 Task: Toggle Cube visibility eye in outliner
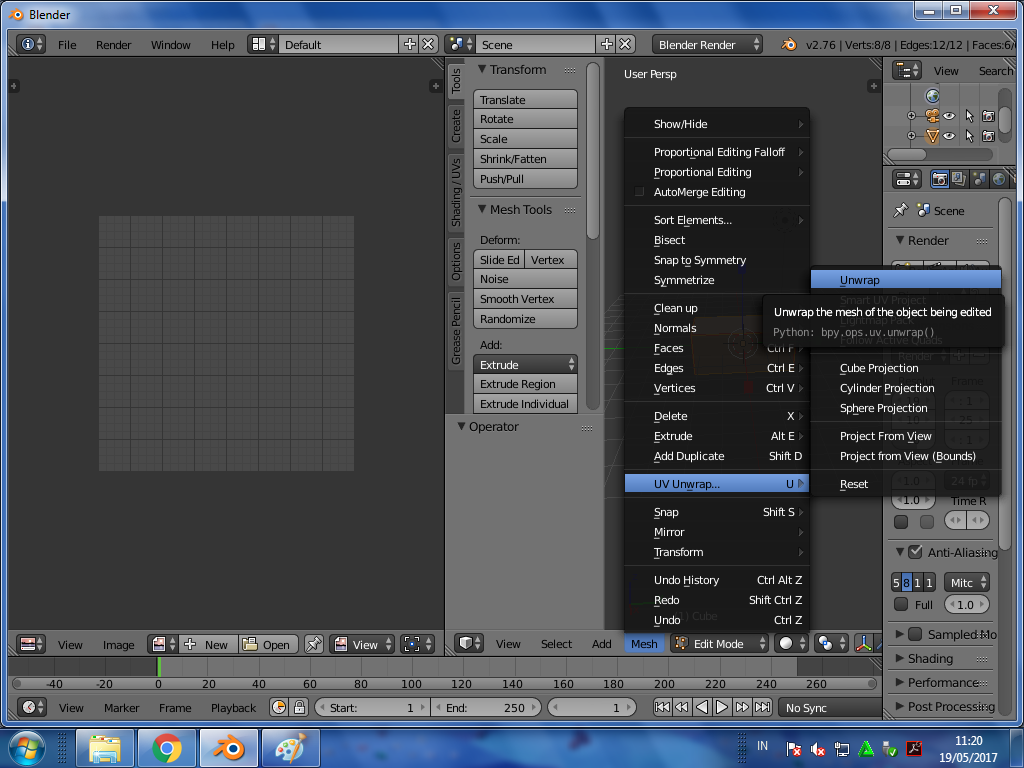tap(949, 136)
